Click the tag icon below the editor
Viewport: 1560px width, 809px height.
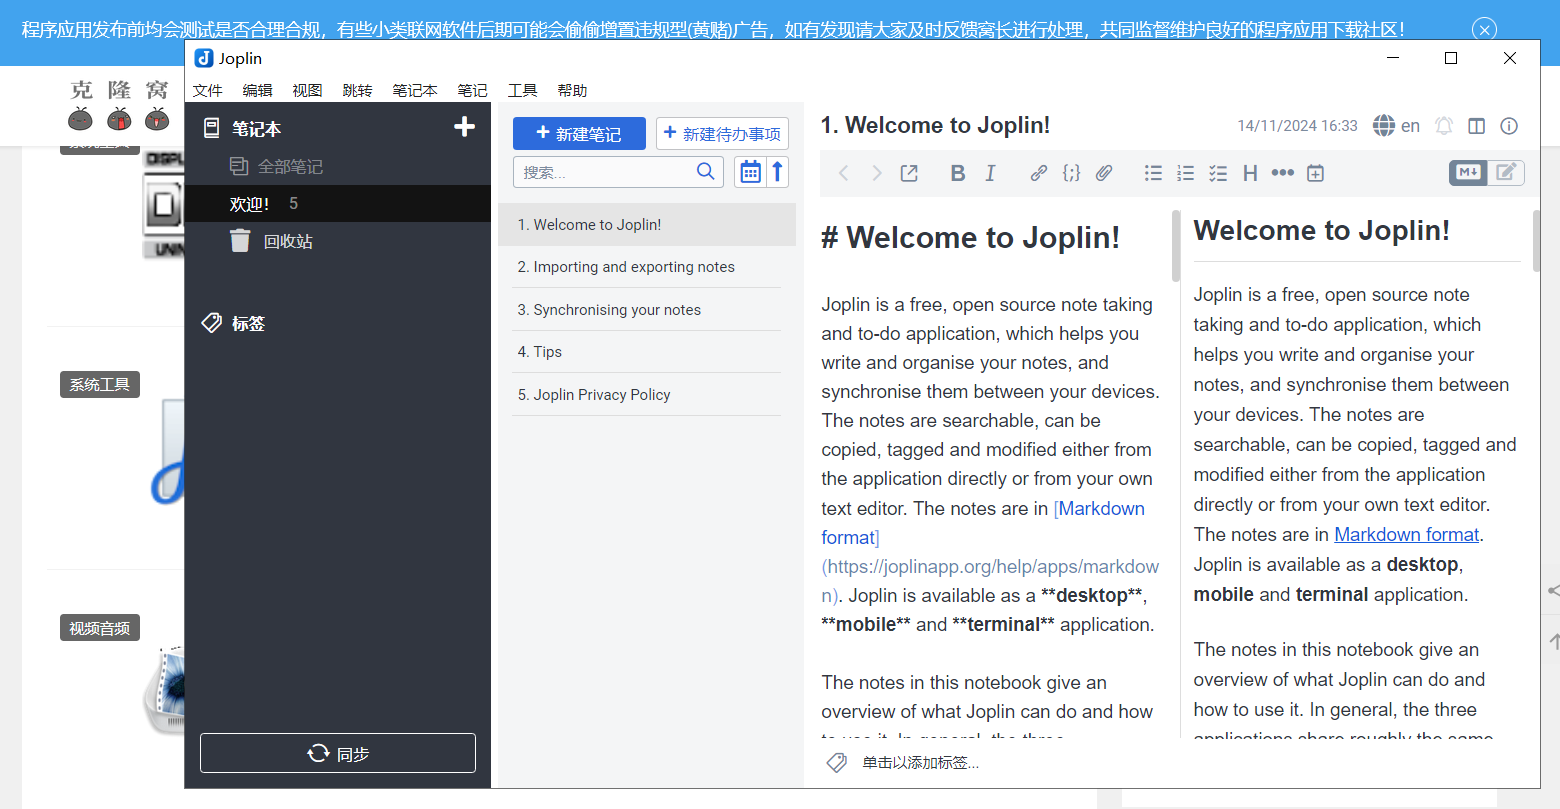pyautogui.click(x=837, y=763)
